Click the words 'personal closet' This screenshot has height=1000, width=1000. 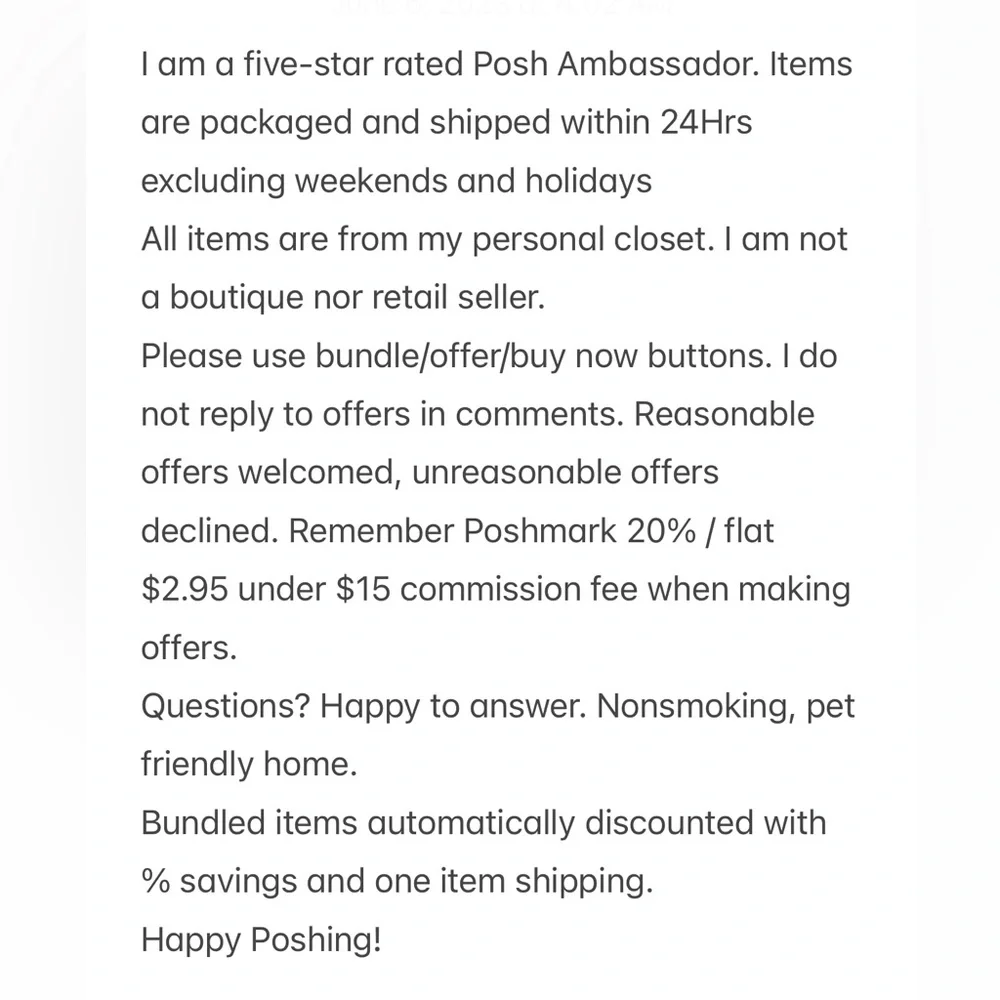[x=591, y=240]
